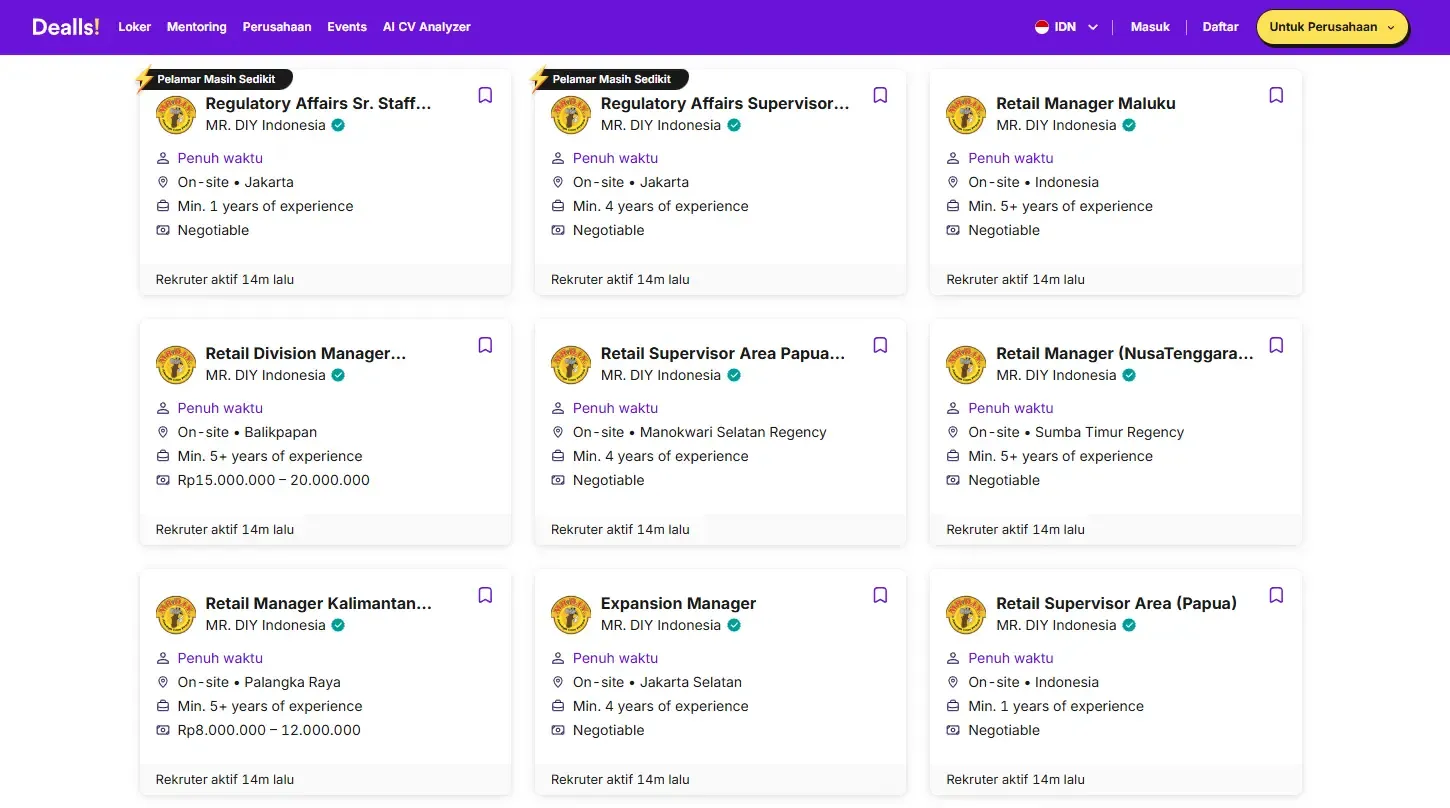Click MR. DIY logo on Retail Supervisor Area (Papua) card

click(x=966, y=614)
